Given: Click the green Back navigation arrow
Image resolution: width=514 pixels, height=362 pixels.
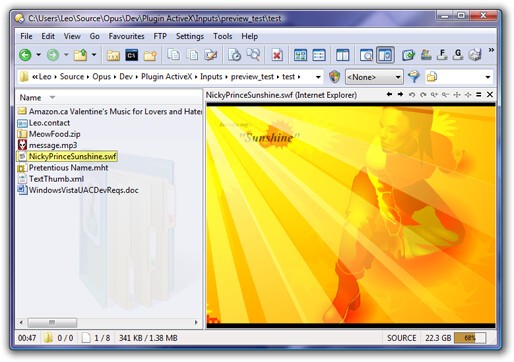Looking at the screenshot, I should coord(25,55).
